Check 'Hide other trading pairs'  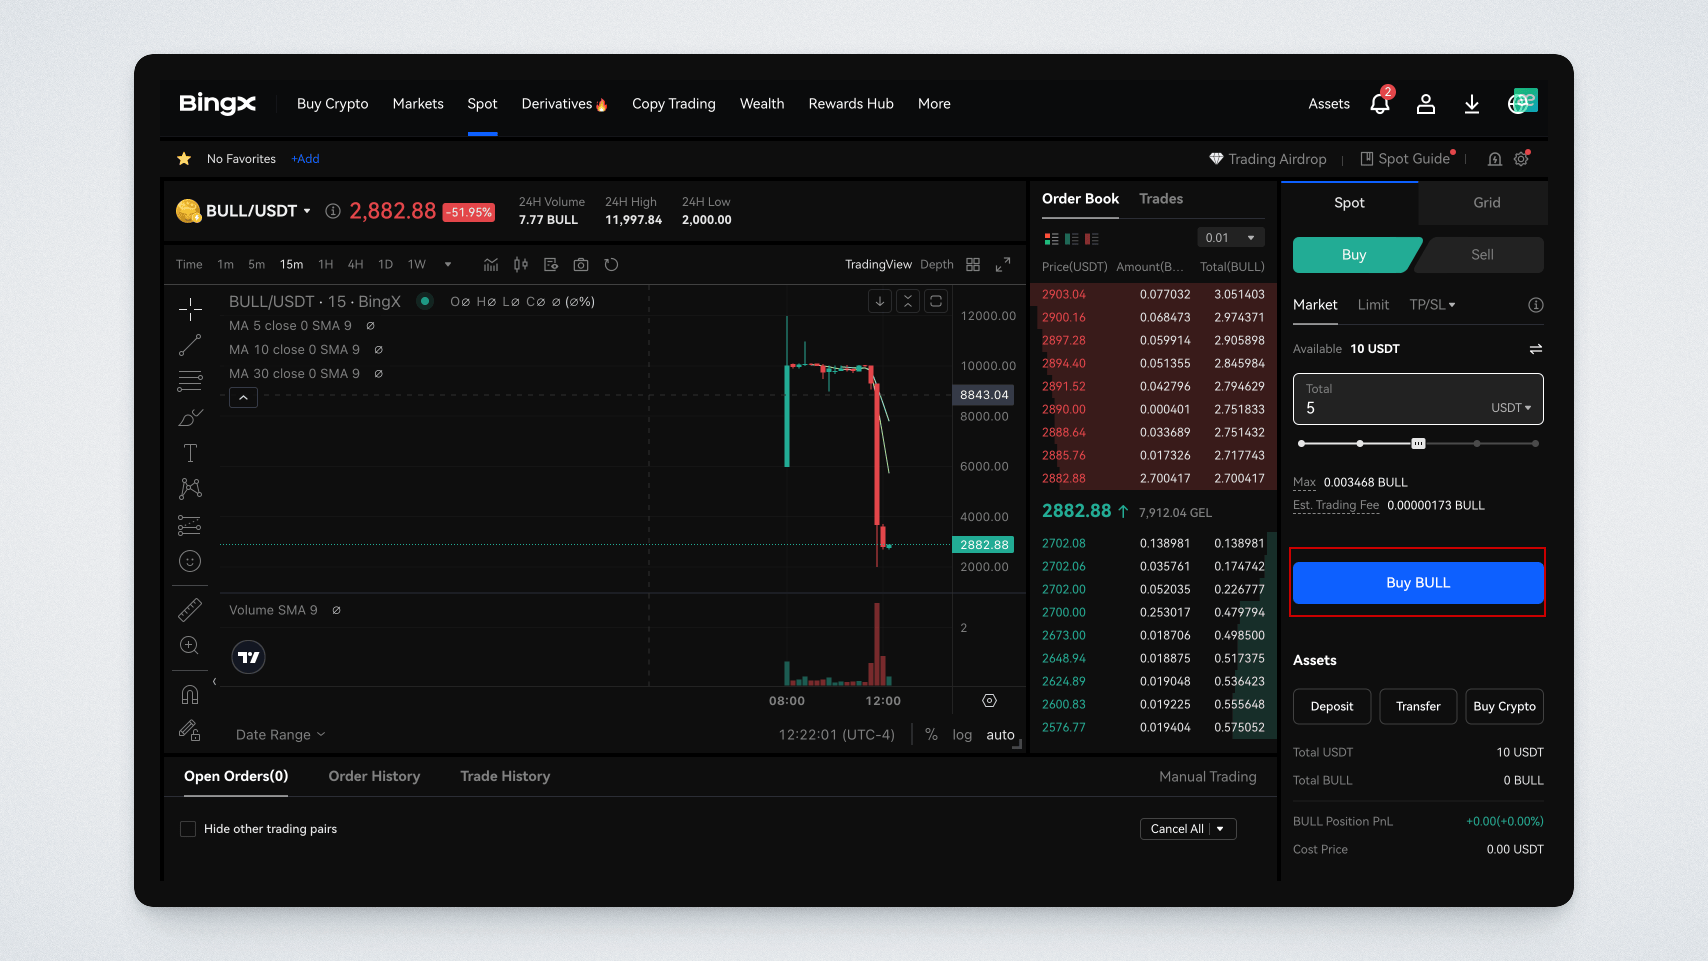point(188,829)
